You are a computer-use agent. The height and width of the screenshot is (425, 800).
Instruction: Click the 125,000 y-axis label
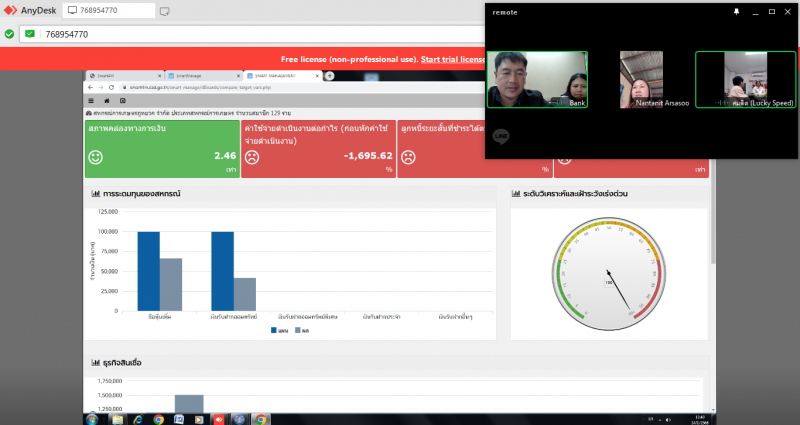coord(108,211)
